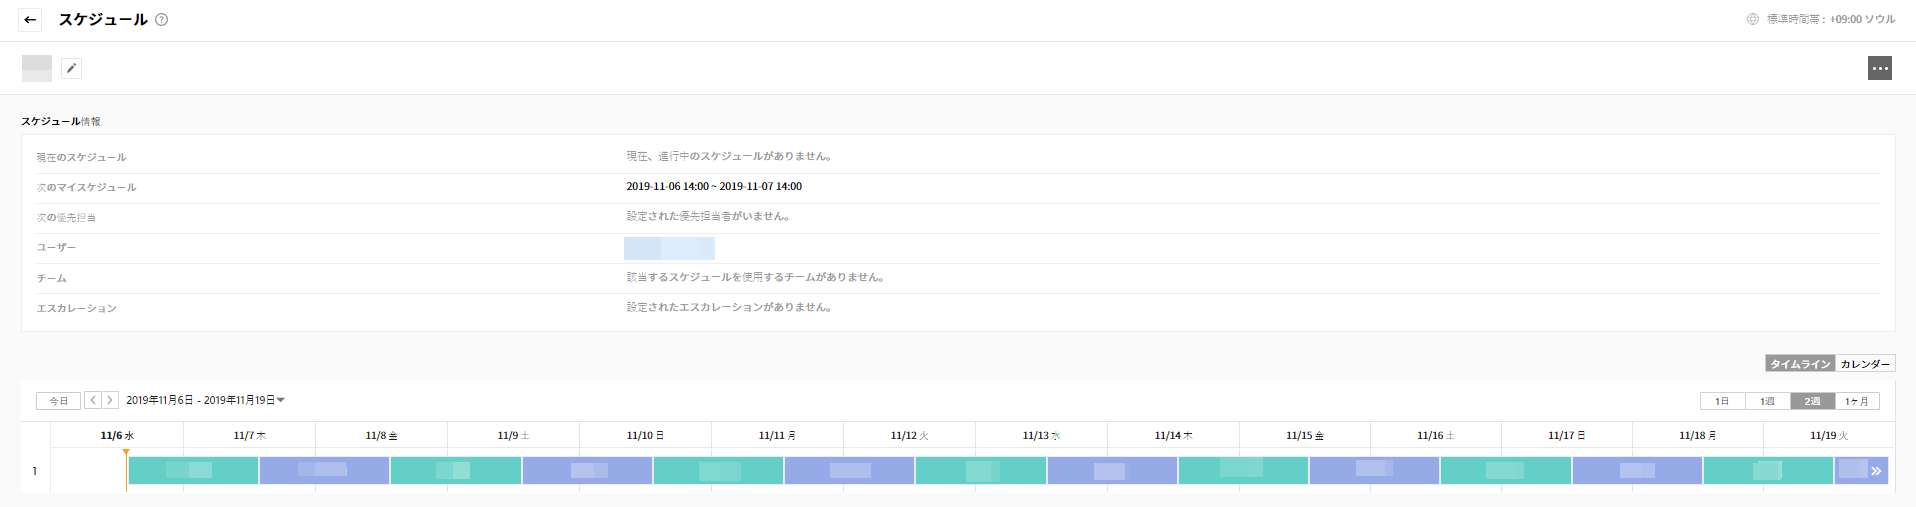Open the three-dots more options menu

pos(1879,68)
